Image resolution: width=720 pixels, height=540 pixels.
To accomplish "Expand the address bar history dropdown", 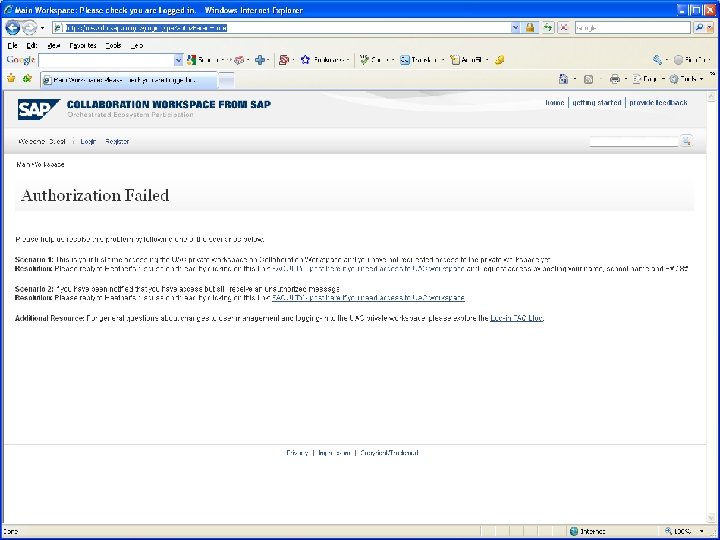I will pyautogui.click(x=515, y=28).
